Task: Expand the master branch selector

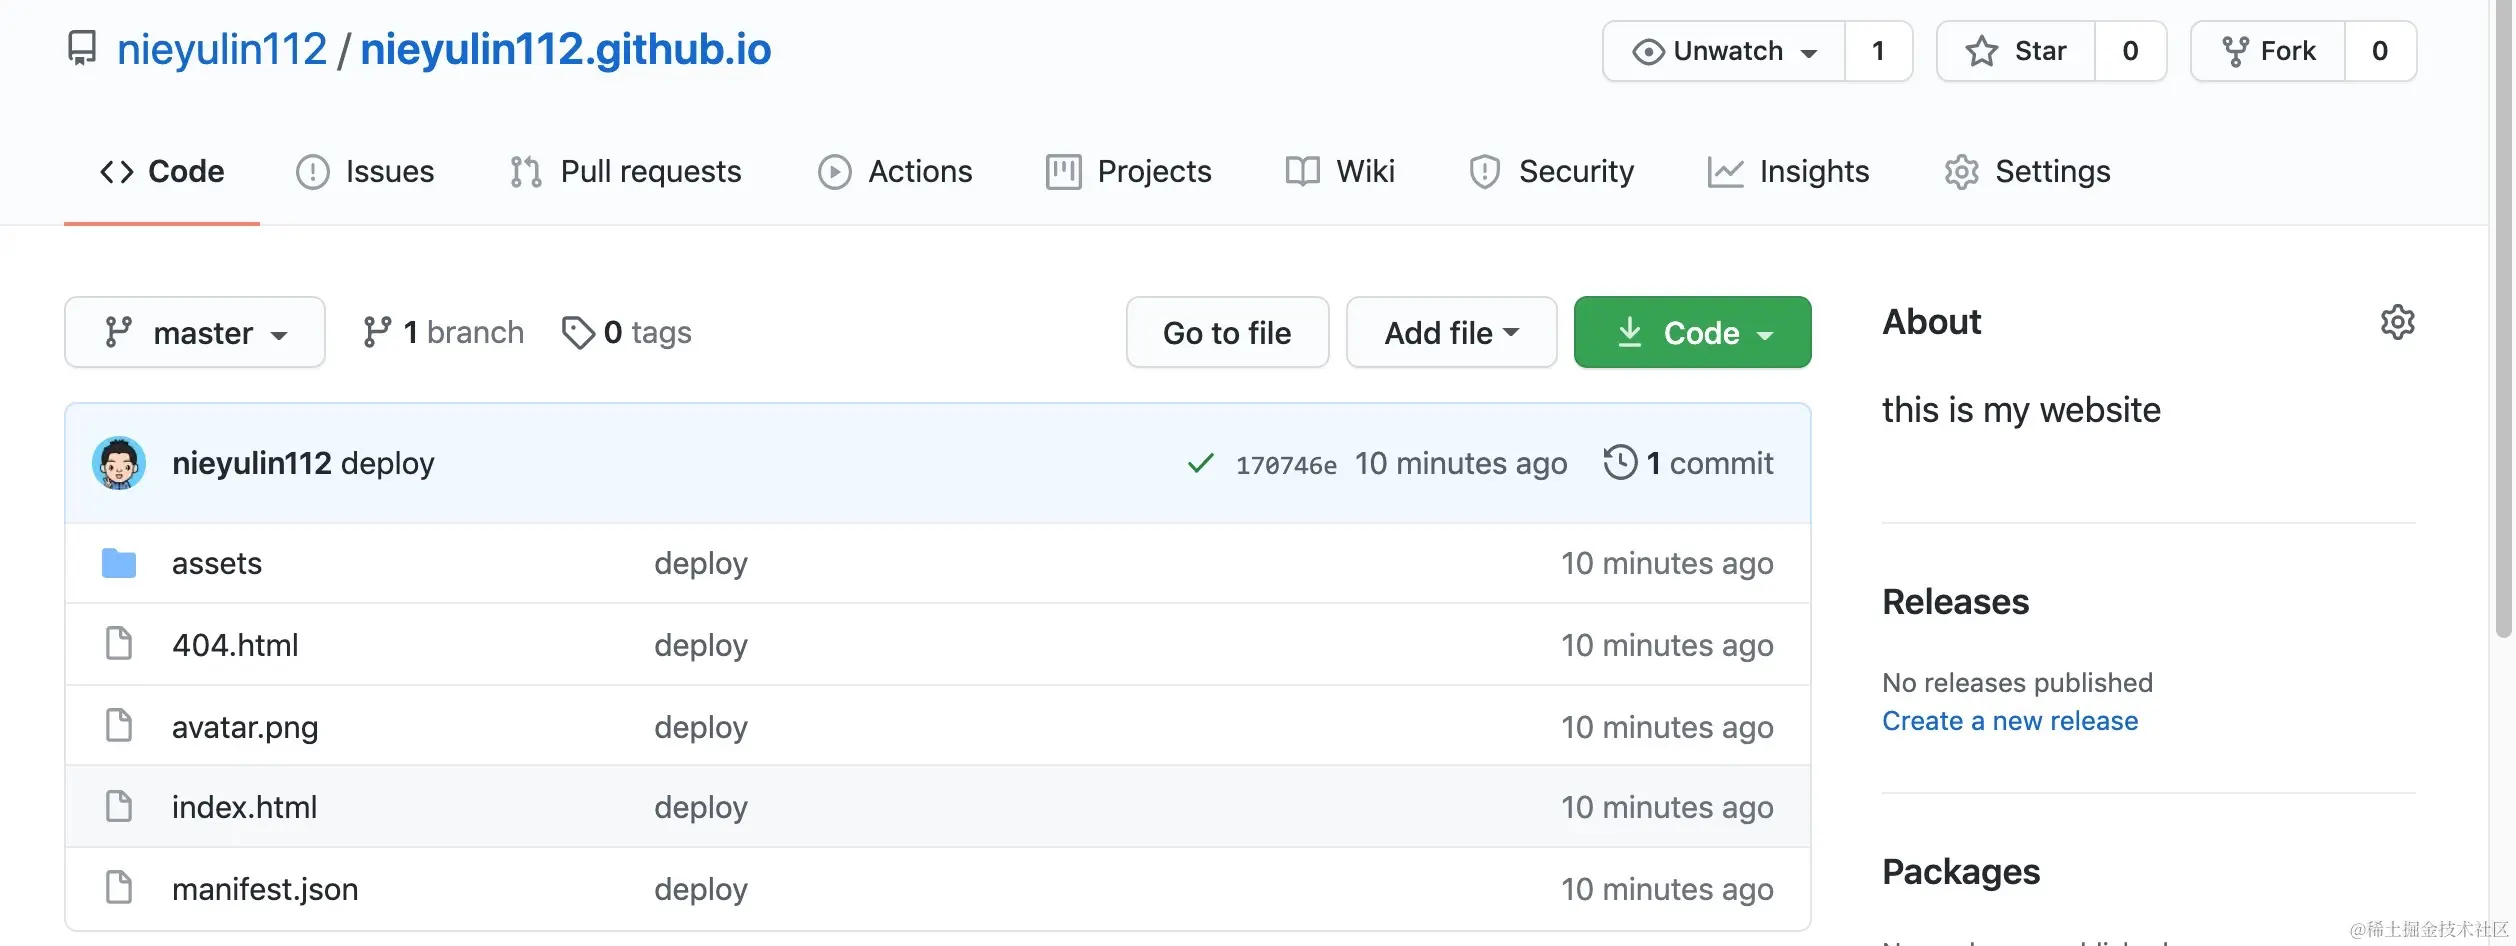Action: click(x=195, y=332)
